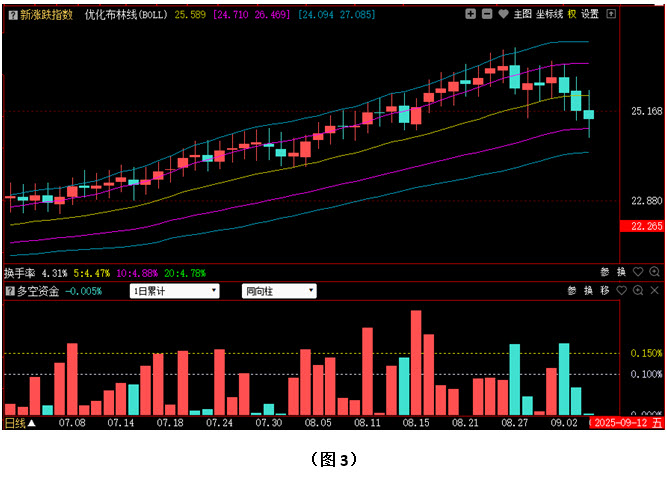Click the 08.15 date on time axis
This screenshot has width=667, height=483.
pos(416,423)
